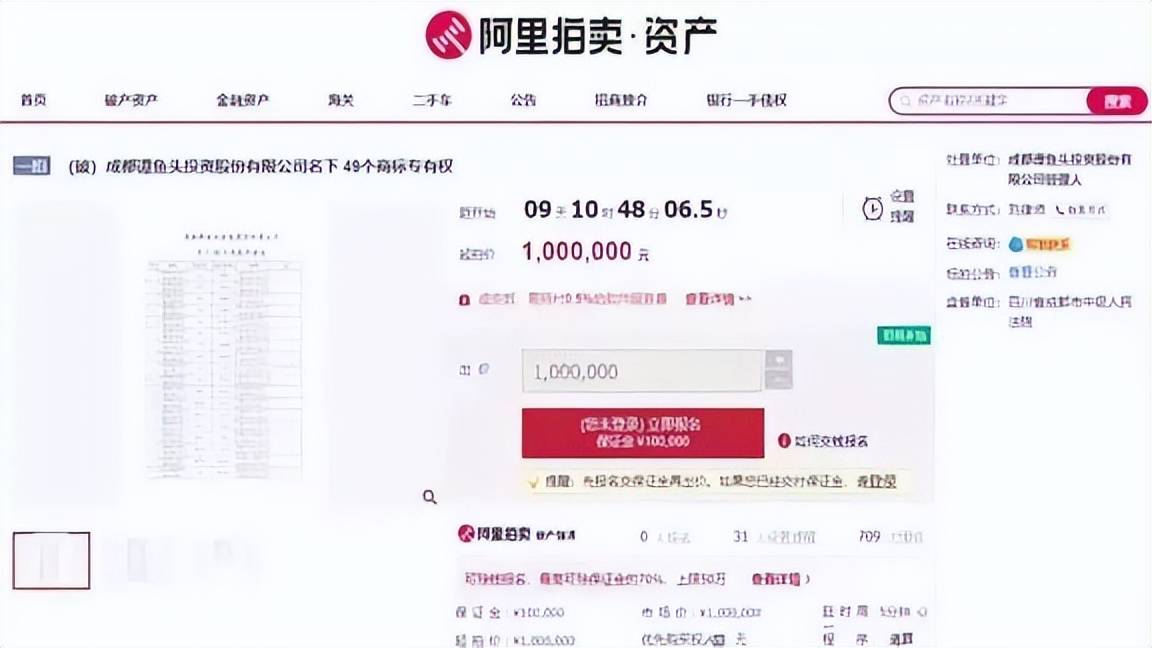Click the red info icon near 如何交钱报名

[784, 440]
